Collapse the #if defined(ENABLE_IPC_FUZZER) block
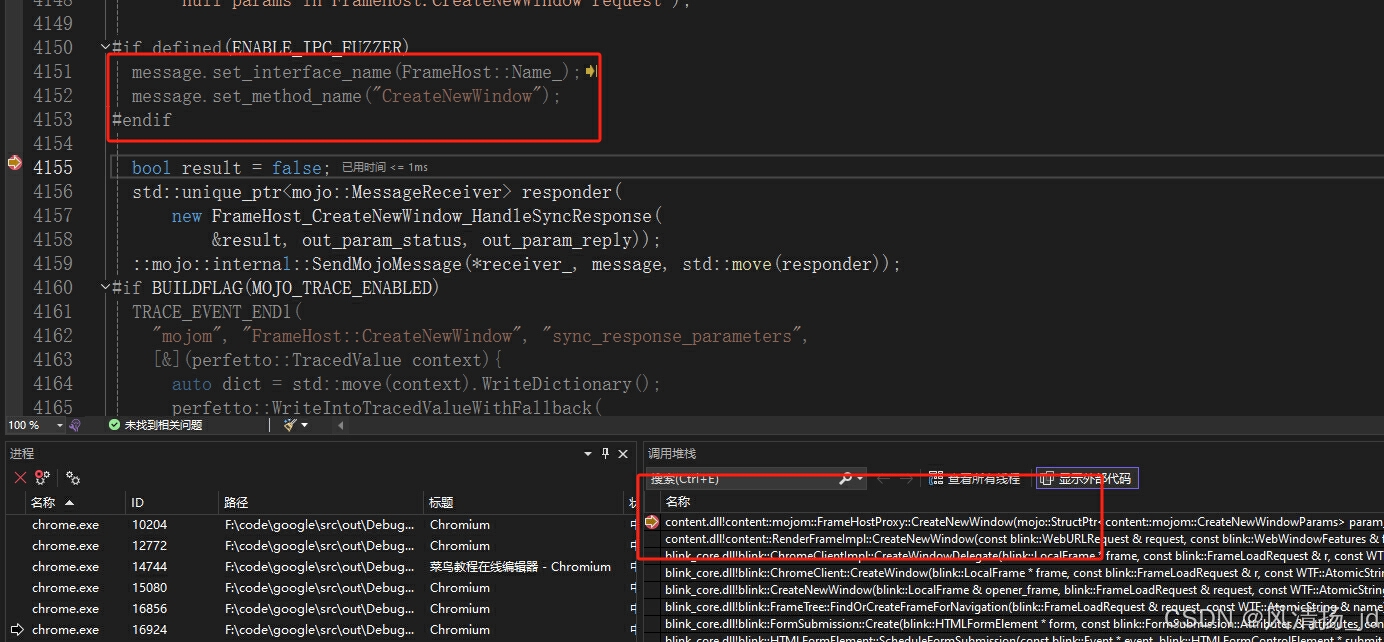The width and height of the screenshot is (1384, 642). click(105, 47)
